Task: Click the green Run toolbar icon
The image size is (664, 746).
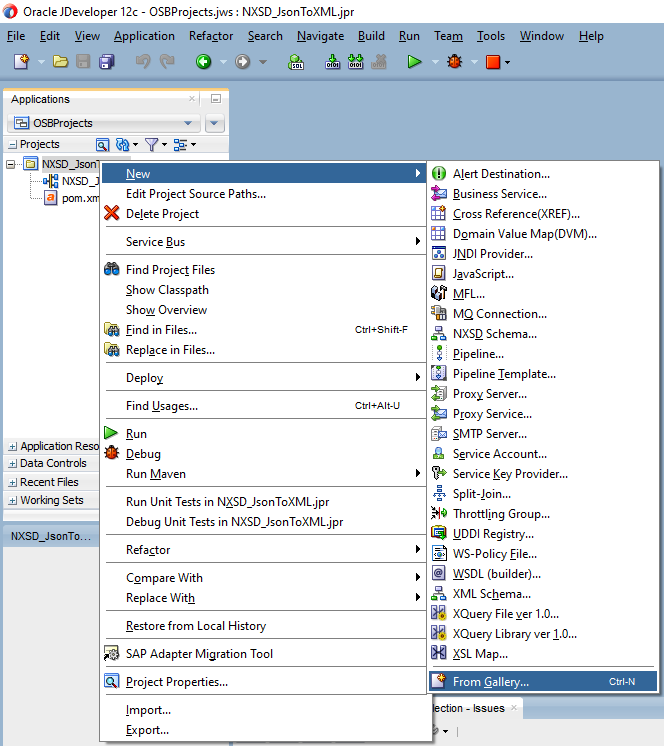Action: [414, 62]
